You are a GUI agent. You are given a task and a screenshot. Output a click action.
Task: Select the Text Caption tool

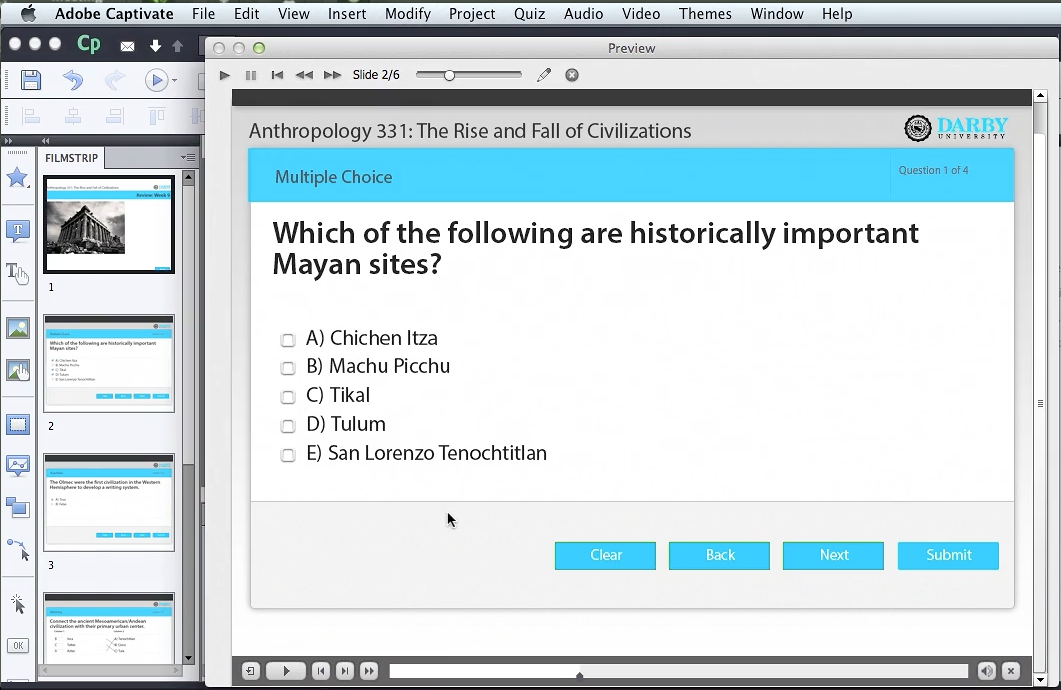(x=17, y=231)
